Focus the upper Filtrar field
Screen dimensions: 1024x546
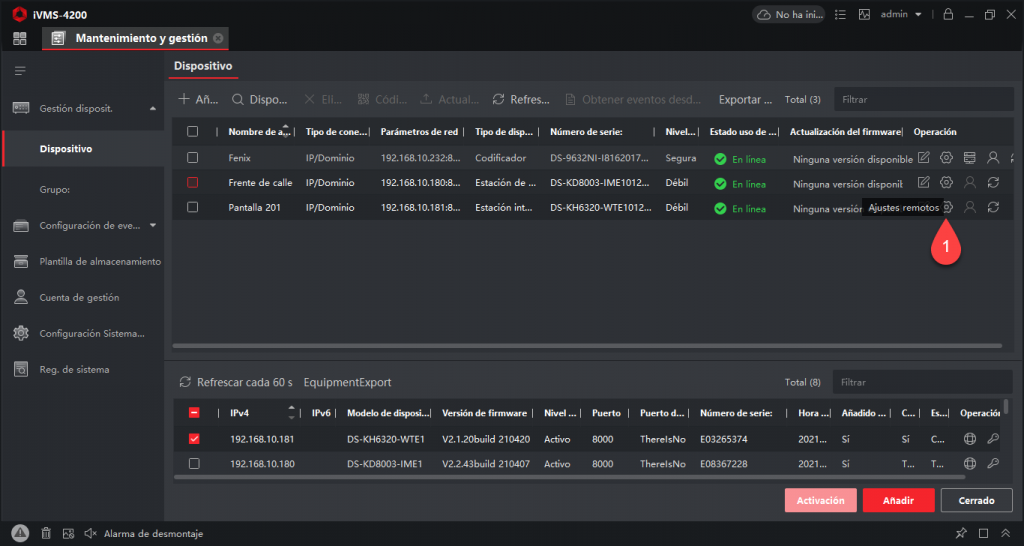(x=923, y=99)
